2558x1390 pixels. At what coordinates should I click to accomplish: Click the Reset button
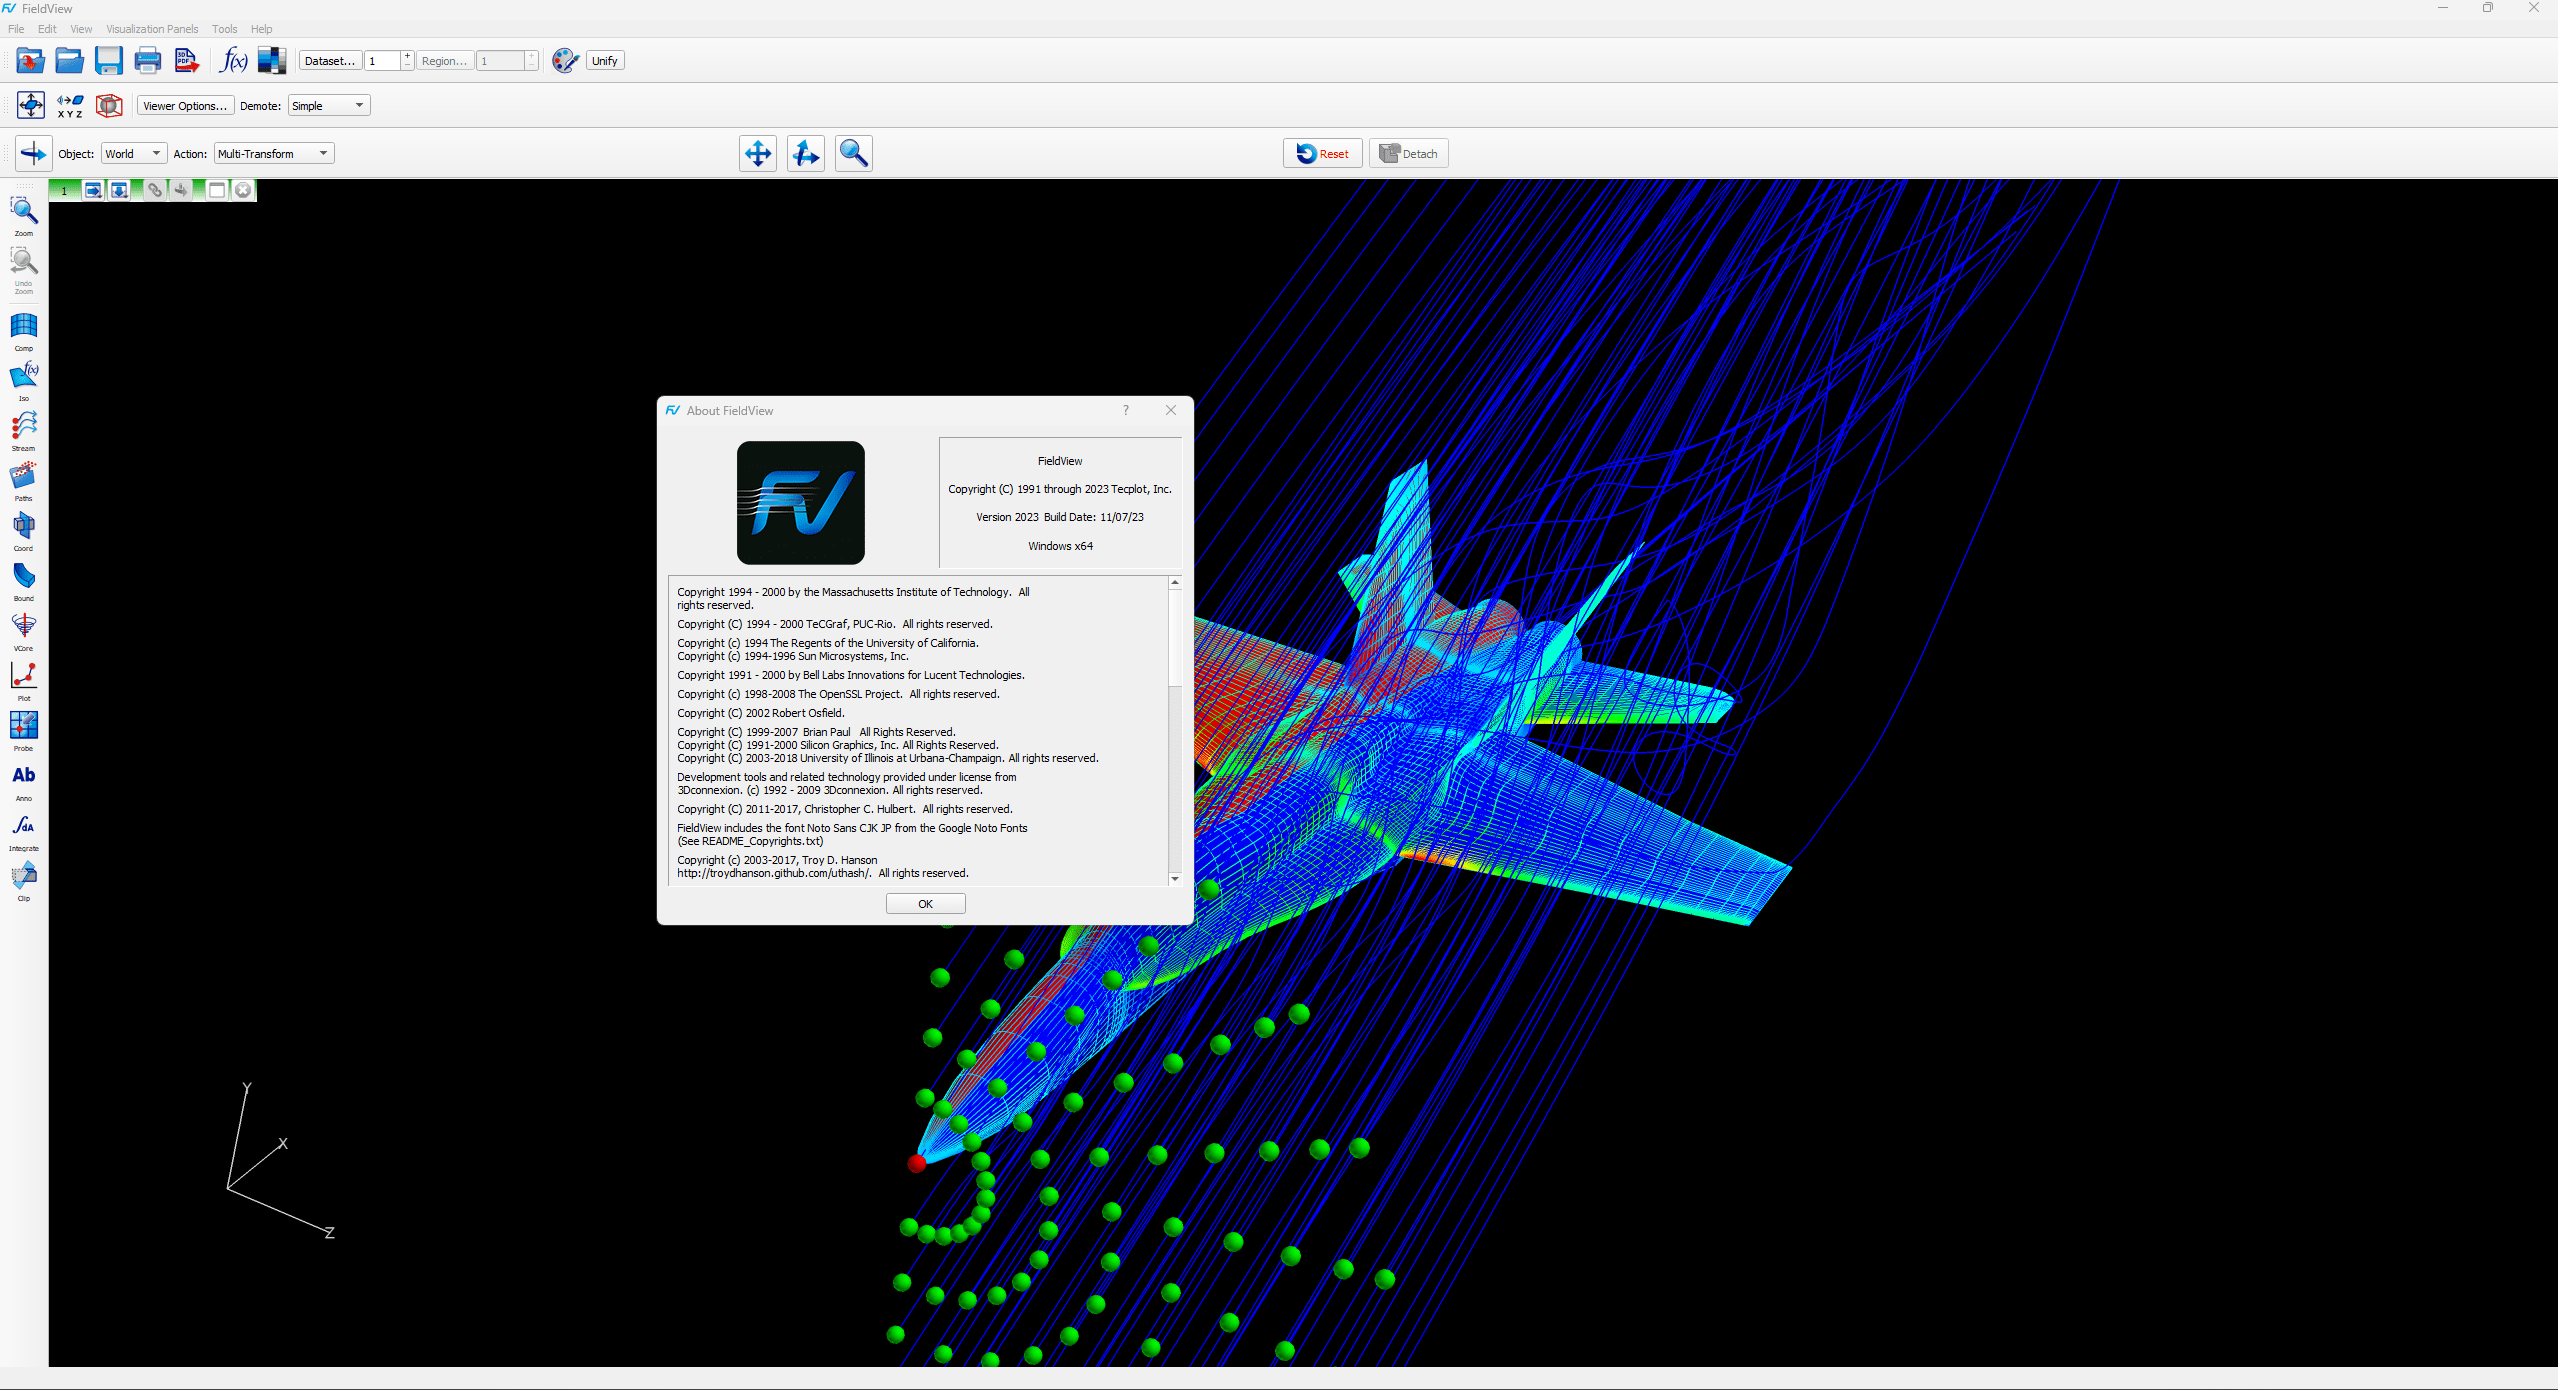point(1322,154)
